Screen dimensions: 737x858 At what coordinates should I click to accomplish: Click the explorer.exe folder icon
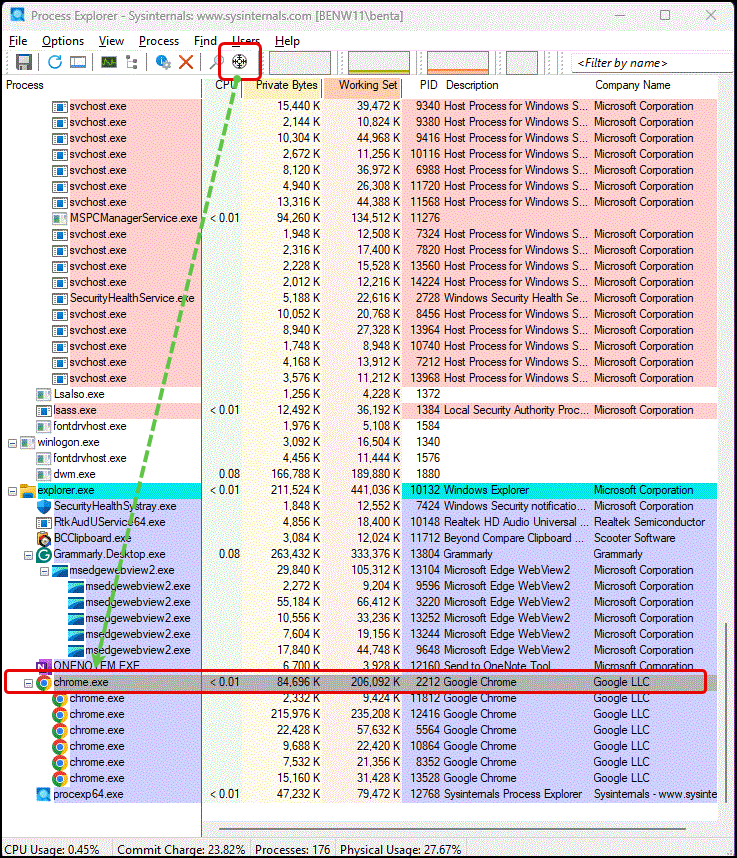28,490
